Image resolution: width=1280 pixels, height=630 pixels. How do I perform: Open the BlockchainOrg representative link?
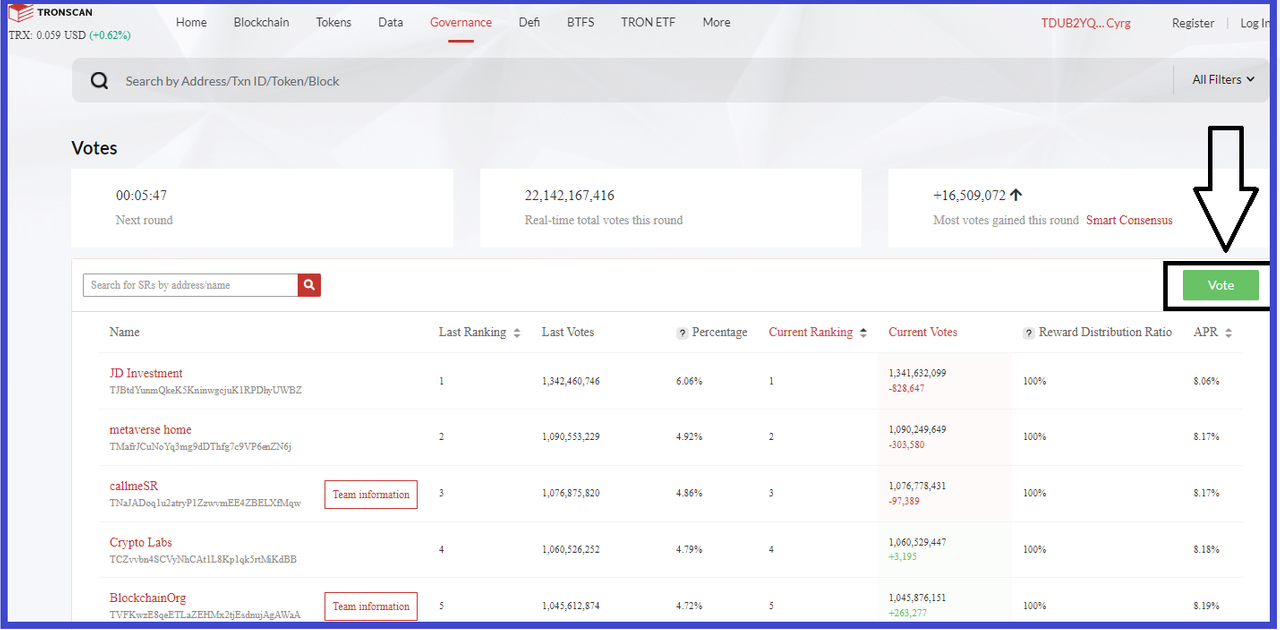tap(148, 598)
